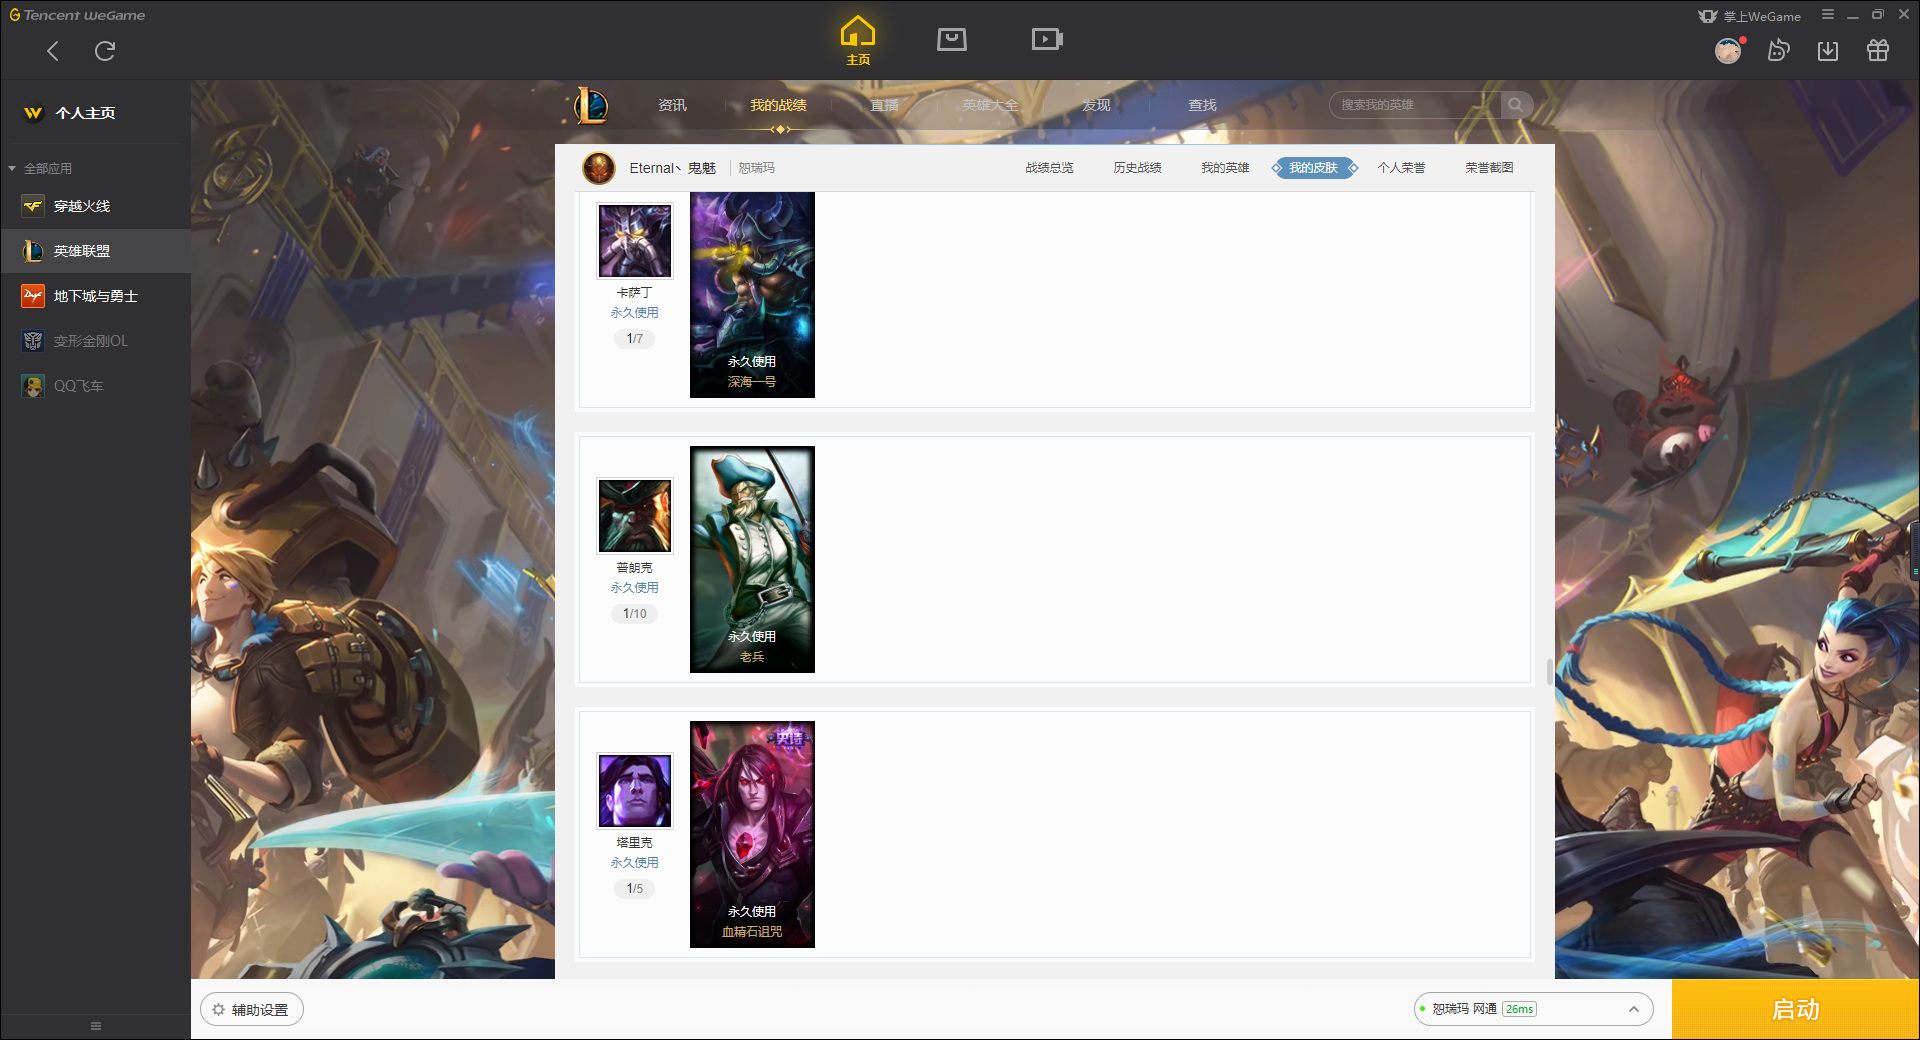Click the search magnifier button
The height and width of the screenshot is (1040, 1920).
point(1516,105)
